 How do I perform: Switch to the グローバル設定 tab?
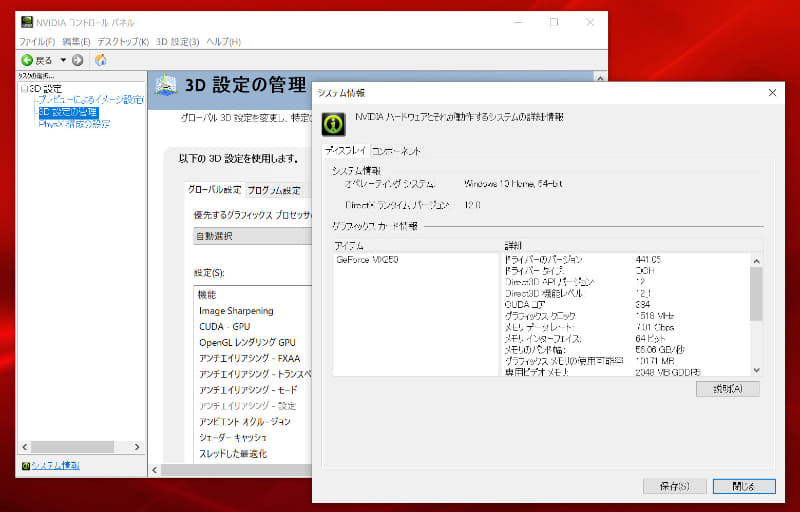(214, 190)
